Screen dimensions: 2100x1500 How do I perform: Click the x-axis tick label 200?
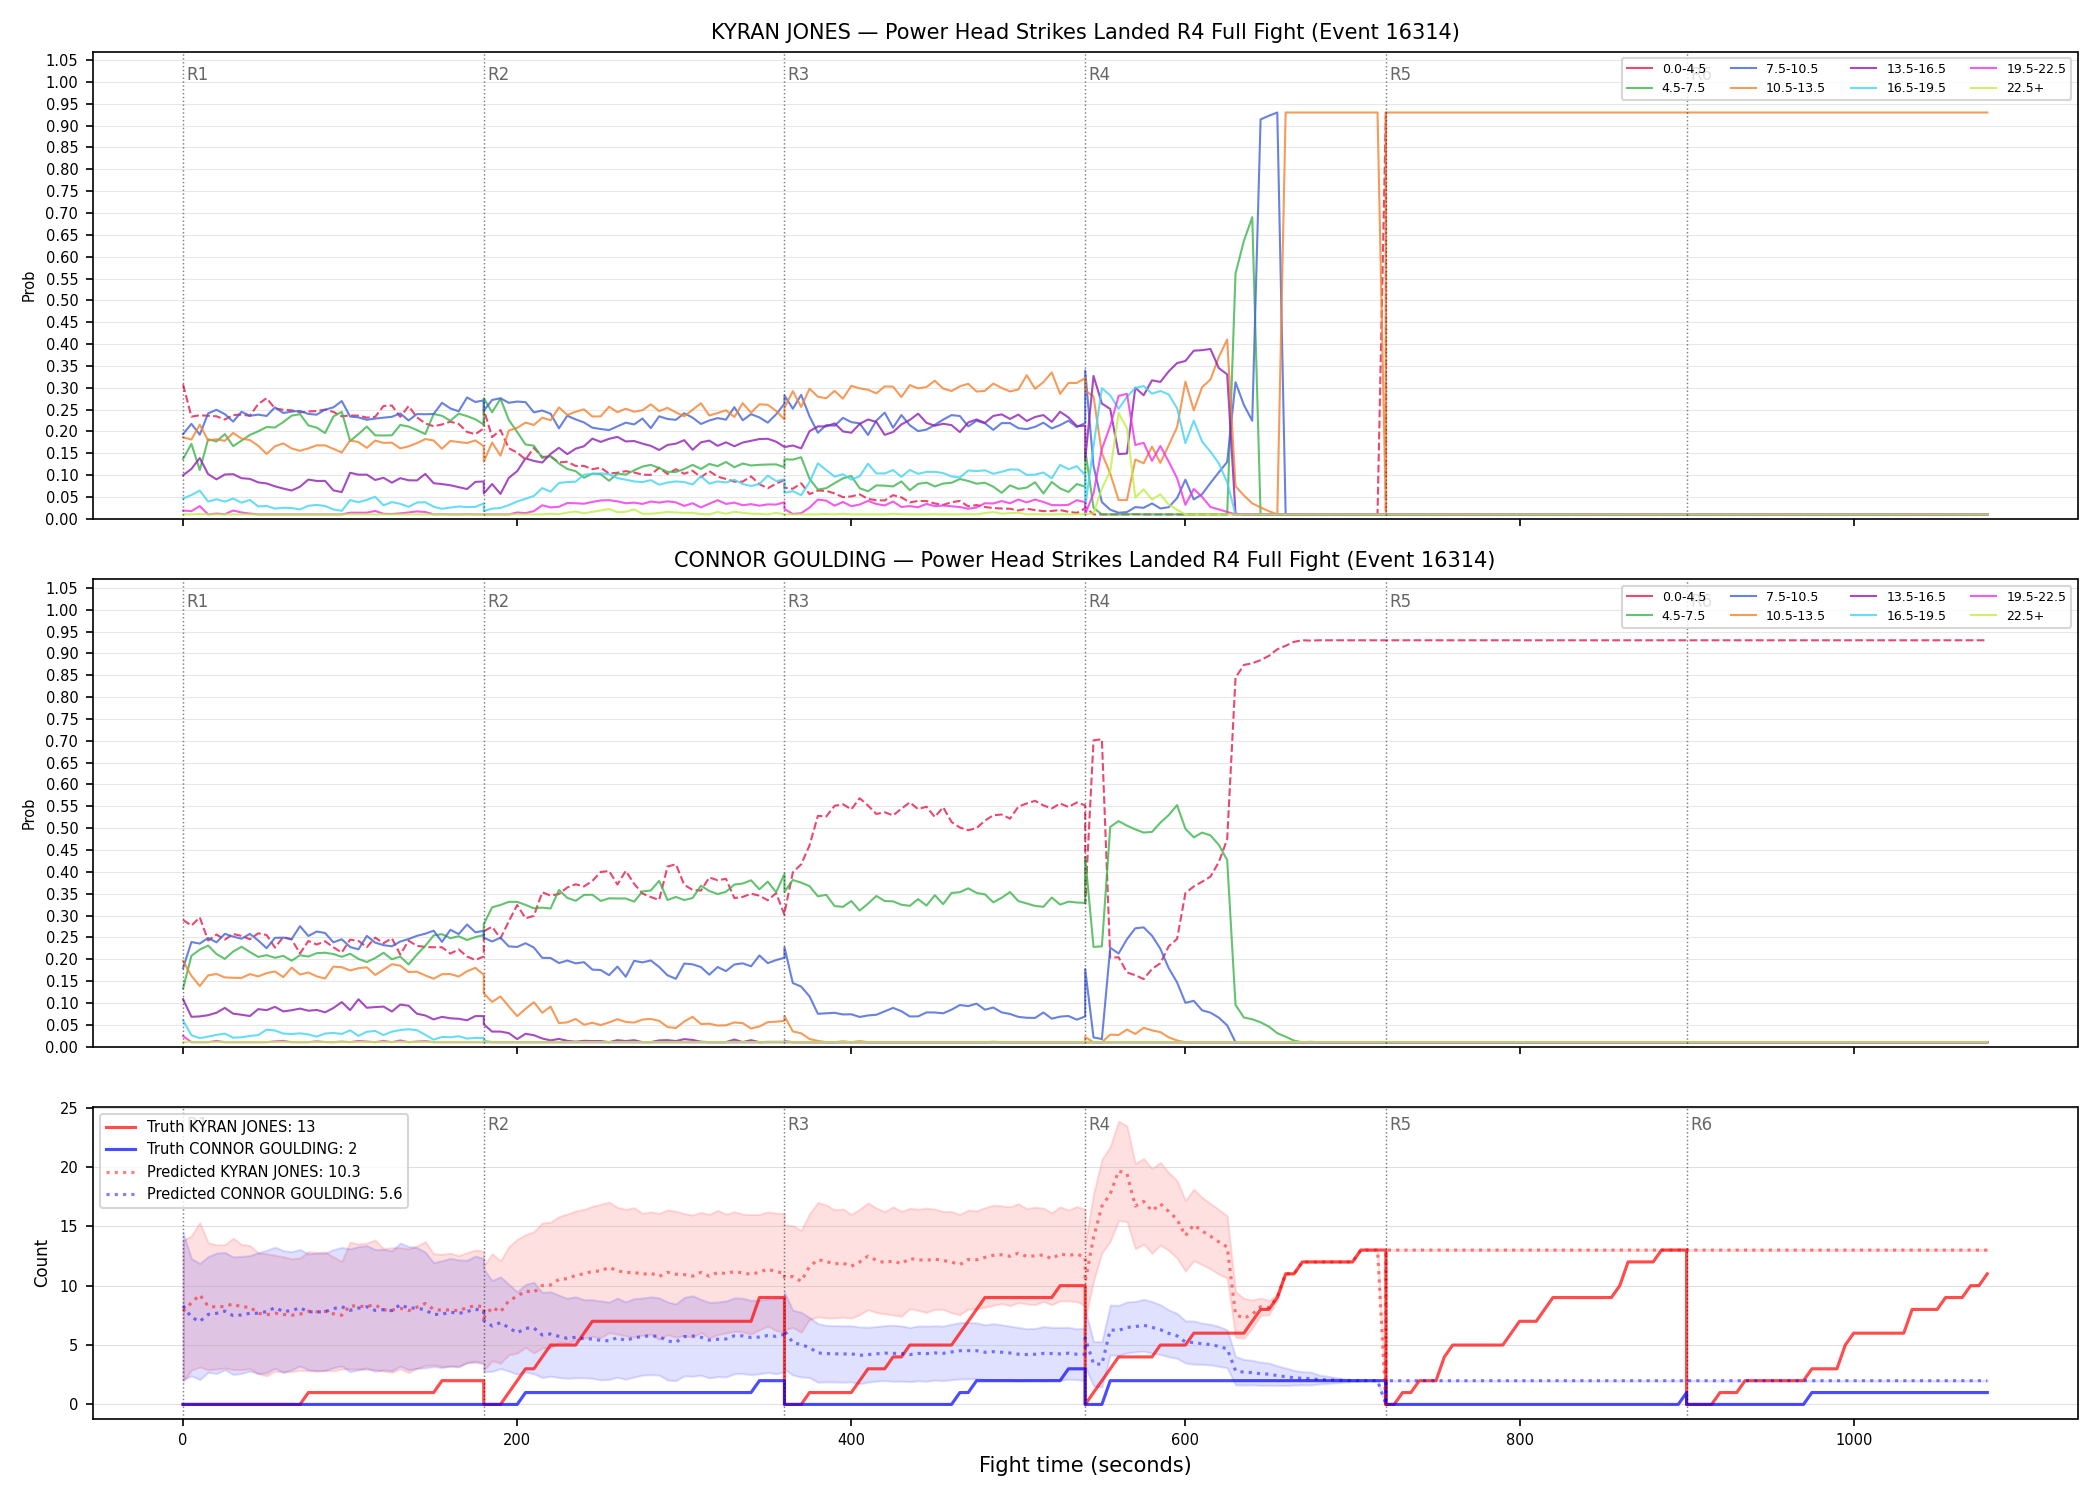(x=516, y=1440)
